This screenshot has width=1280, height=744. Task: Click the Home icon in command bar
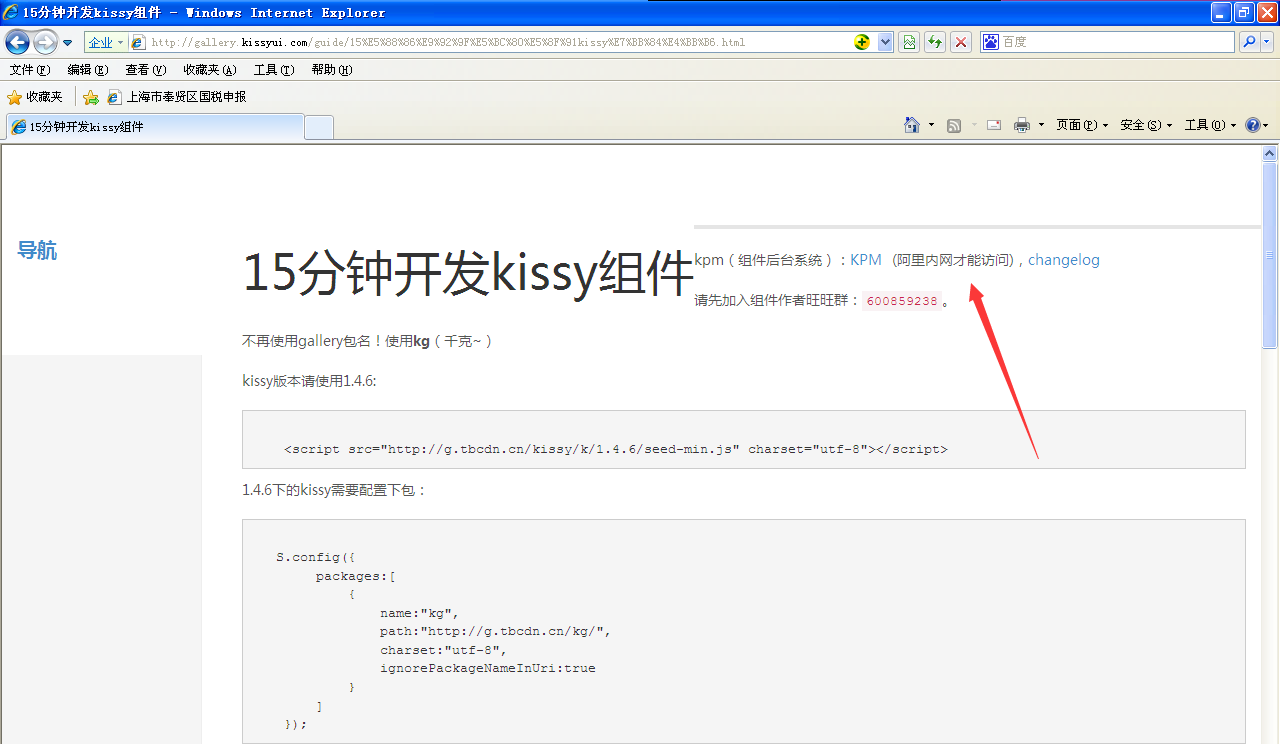[911, 125]
